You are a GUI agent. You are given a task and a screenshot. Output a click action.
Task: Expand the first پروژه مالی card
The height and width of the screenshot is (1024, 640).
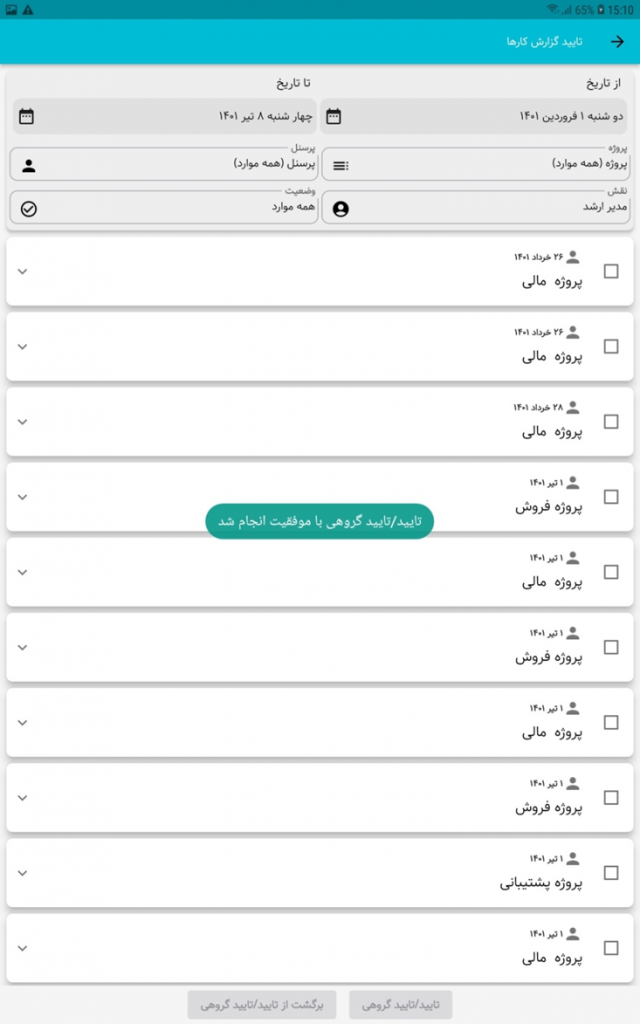(x=23, y=272)
